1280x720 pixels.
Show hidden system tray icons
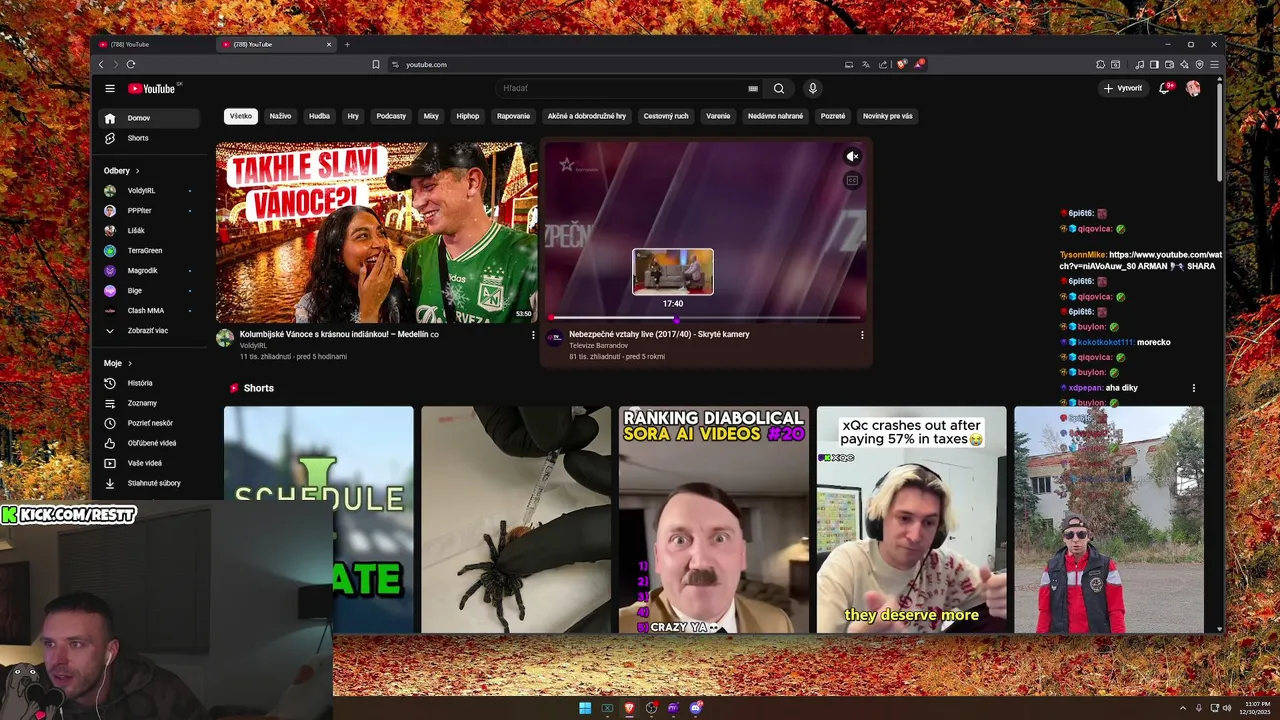point(1183,708)
